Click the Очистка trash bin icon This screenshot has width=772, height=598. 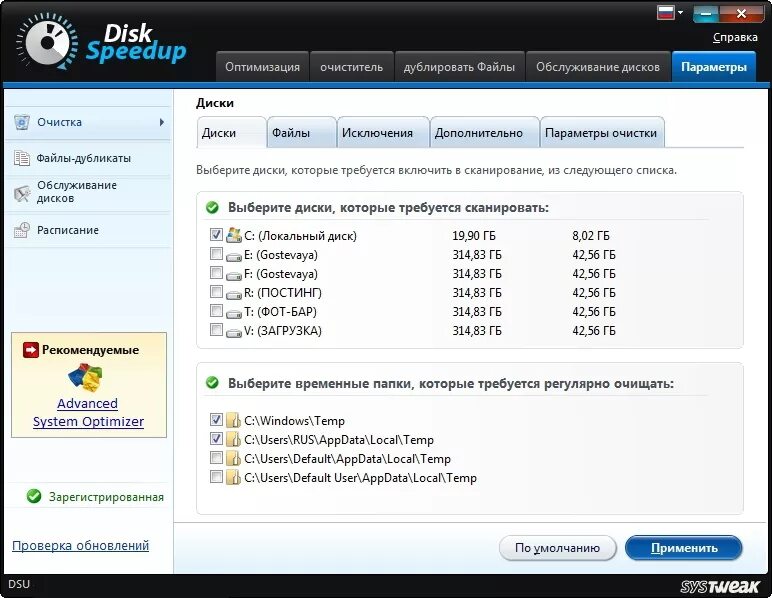click(22, 122)
